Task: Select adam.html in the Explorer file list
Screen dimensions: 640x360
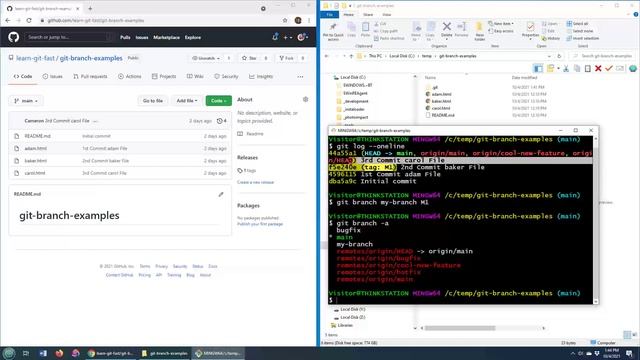Action: pyautogui.click(x=441, y=94)
